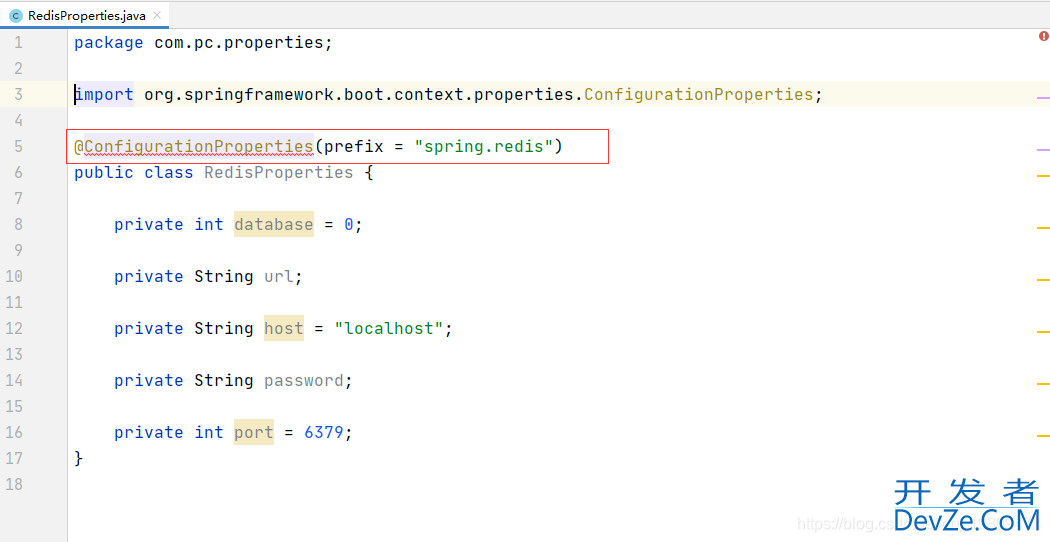Image resolution: width=1050 pixels, height=542 pixels.
Task: Click the yellow warning stripe beside line 8
Action: point(1043,228)
